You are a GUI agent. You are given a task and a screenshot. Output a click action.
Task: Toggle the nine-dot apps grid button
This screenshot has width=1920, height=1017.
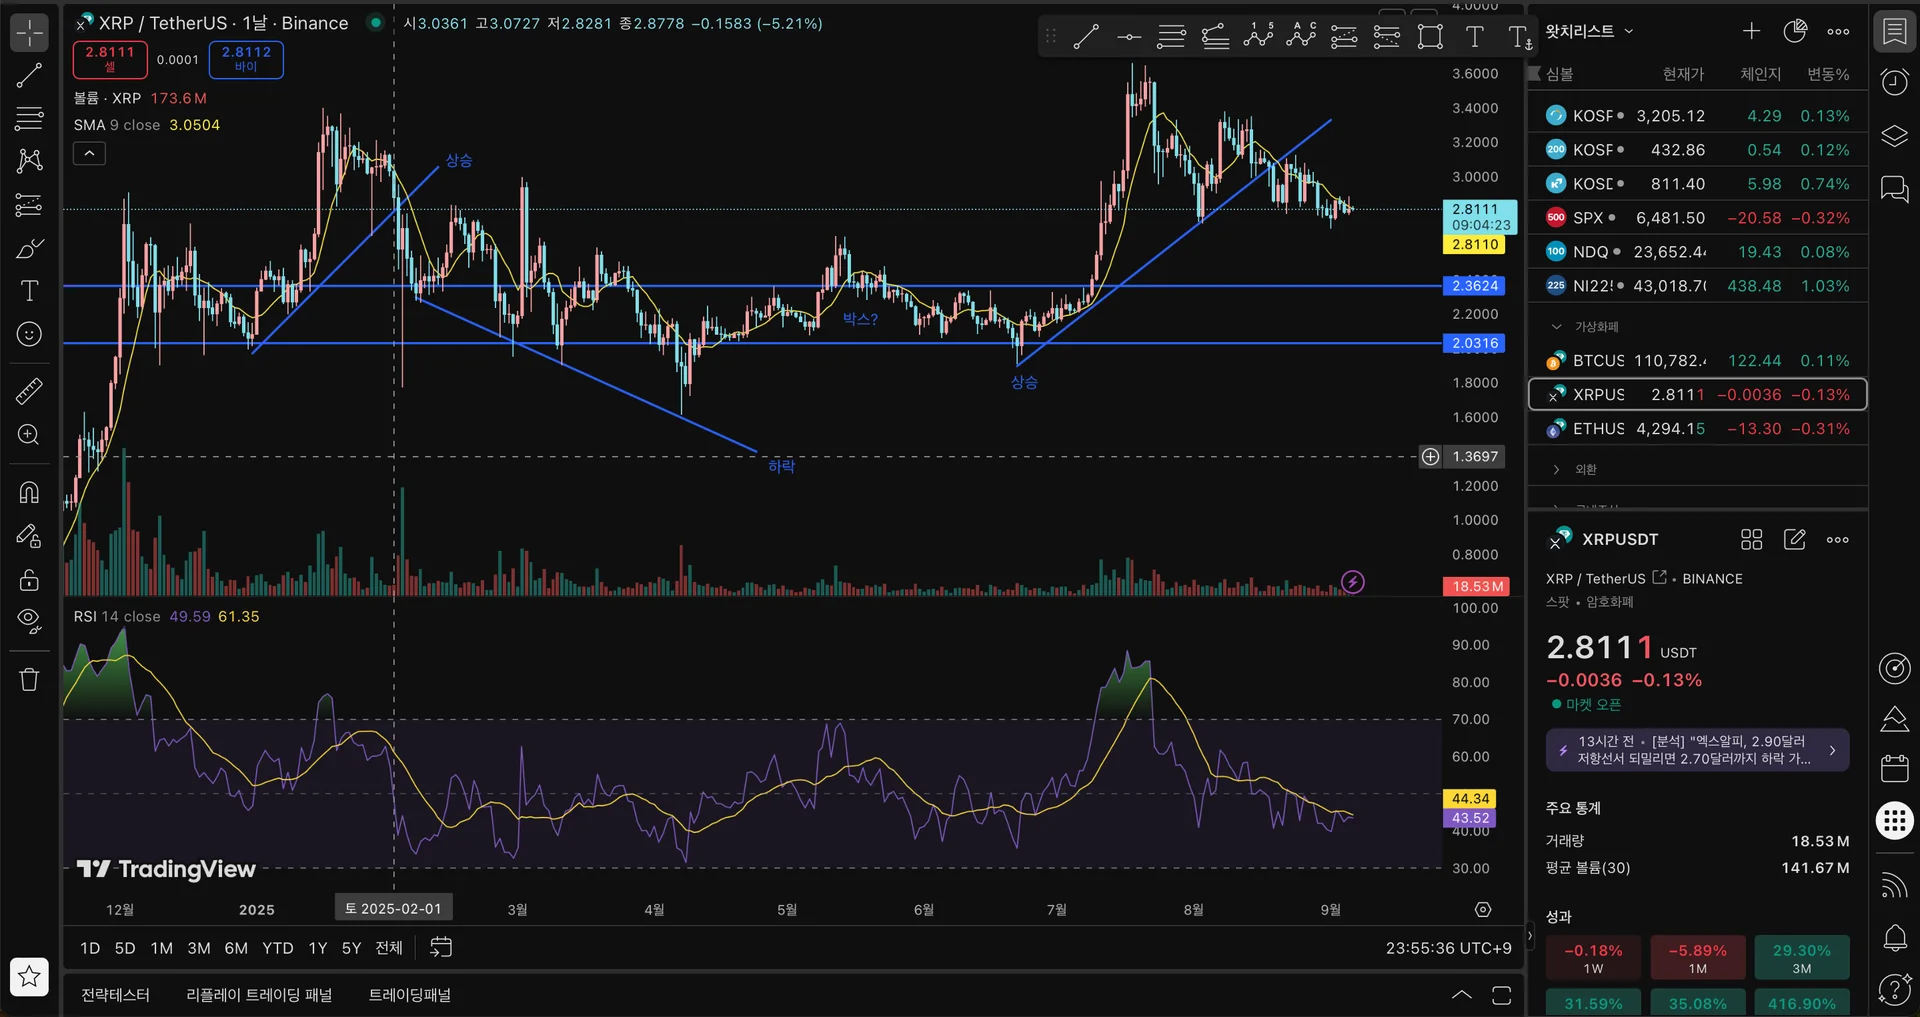[1895, 821]
